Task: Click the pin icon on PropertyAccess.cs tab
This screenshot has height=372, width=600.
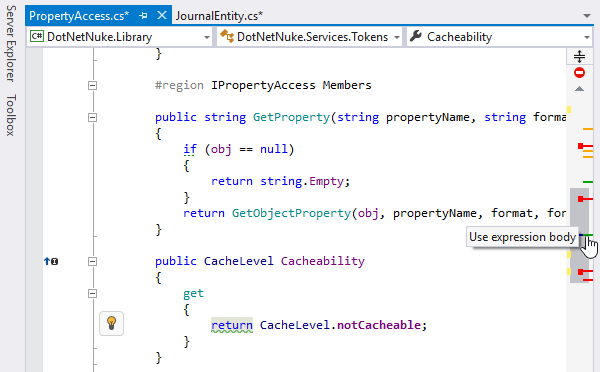Action: point(143,16)
